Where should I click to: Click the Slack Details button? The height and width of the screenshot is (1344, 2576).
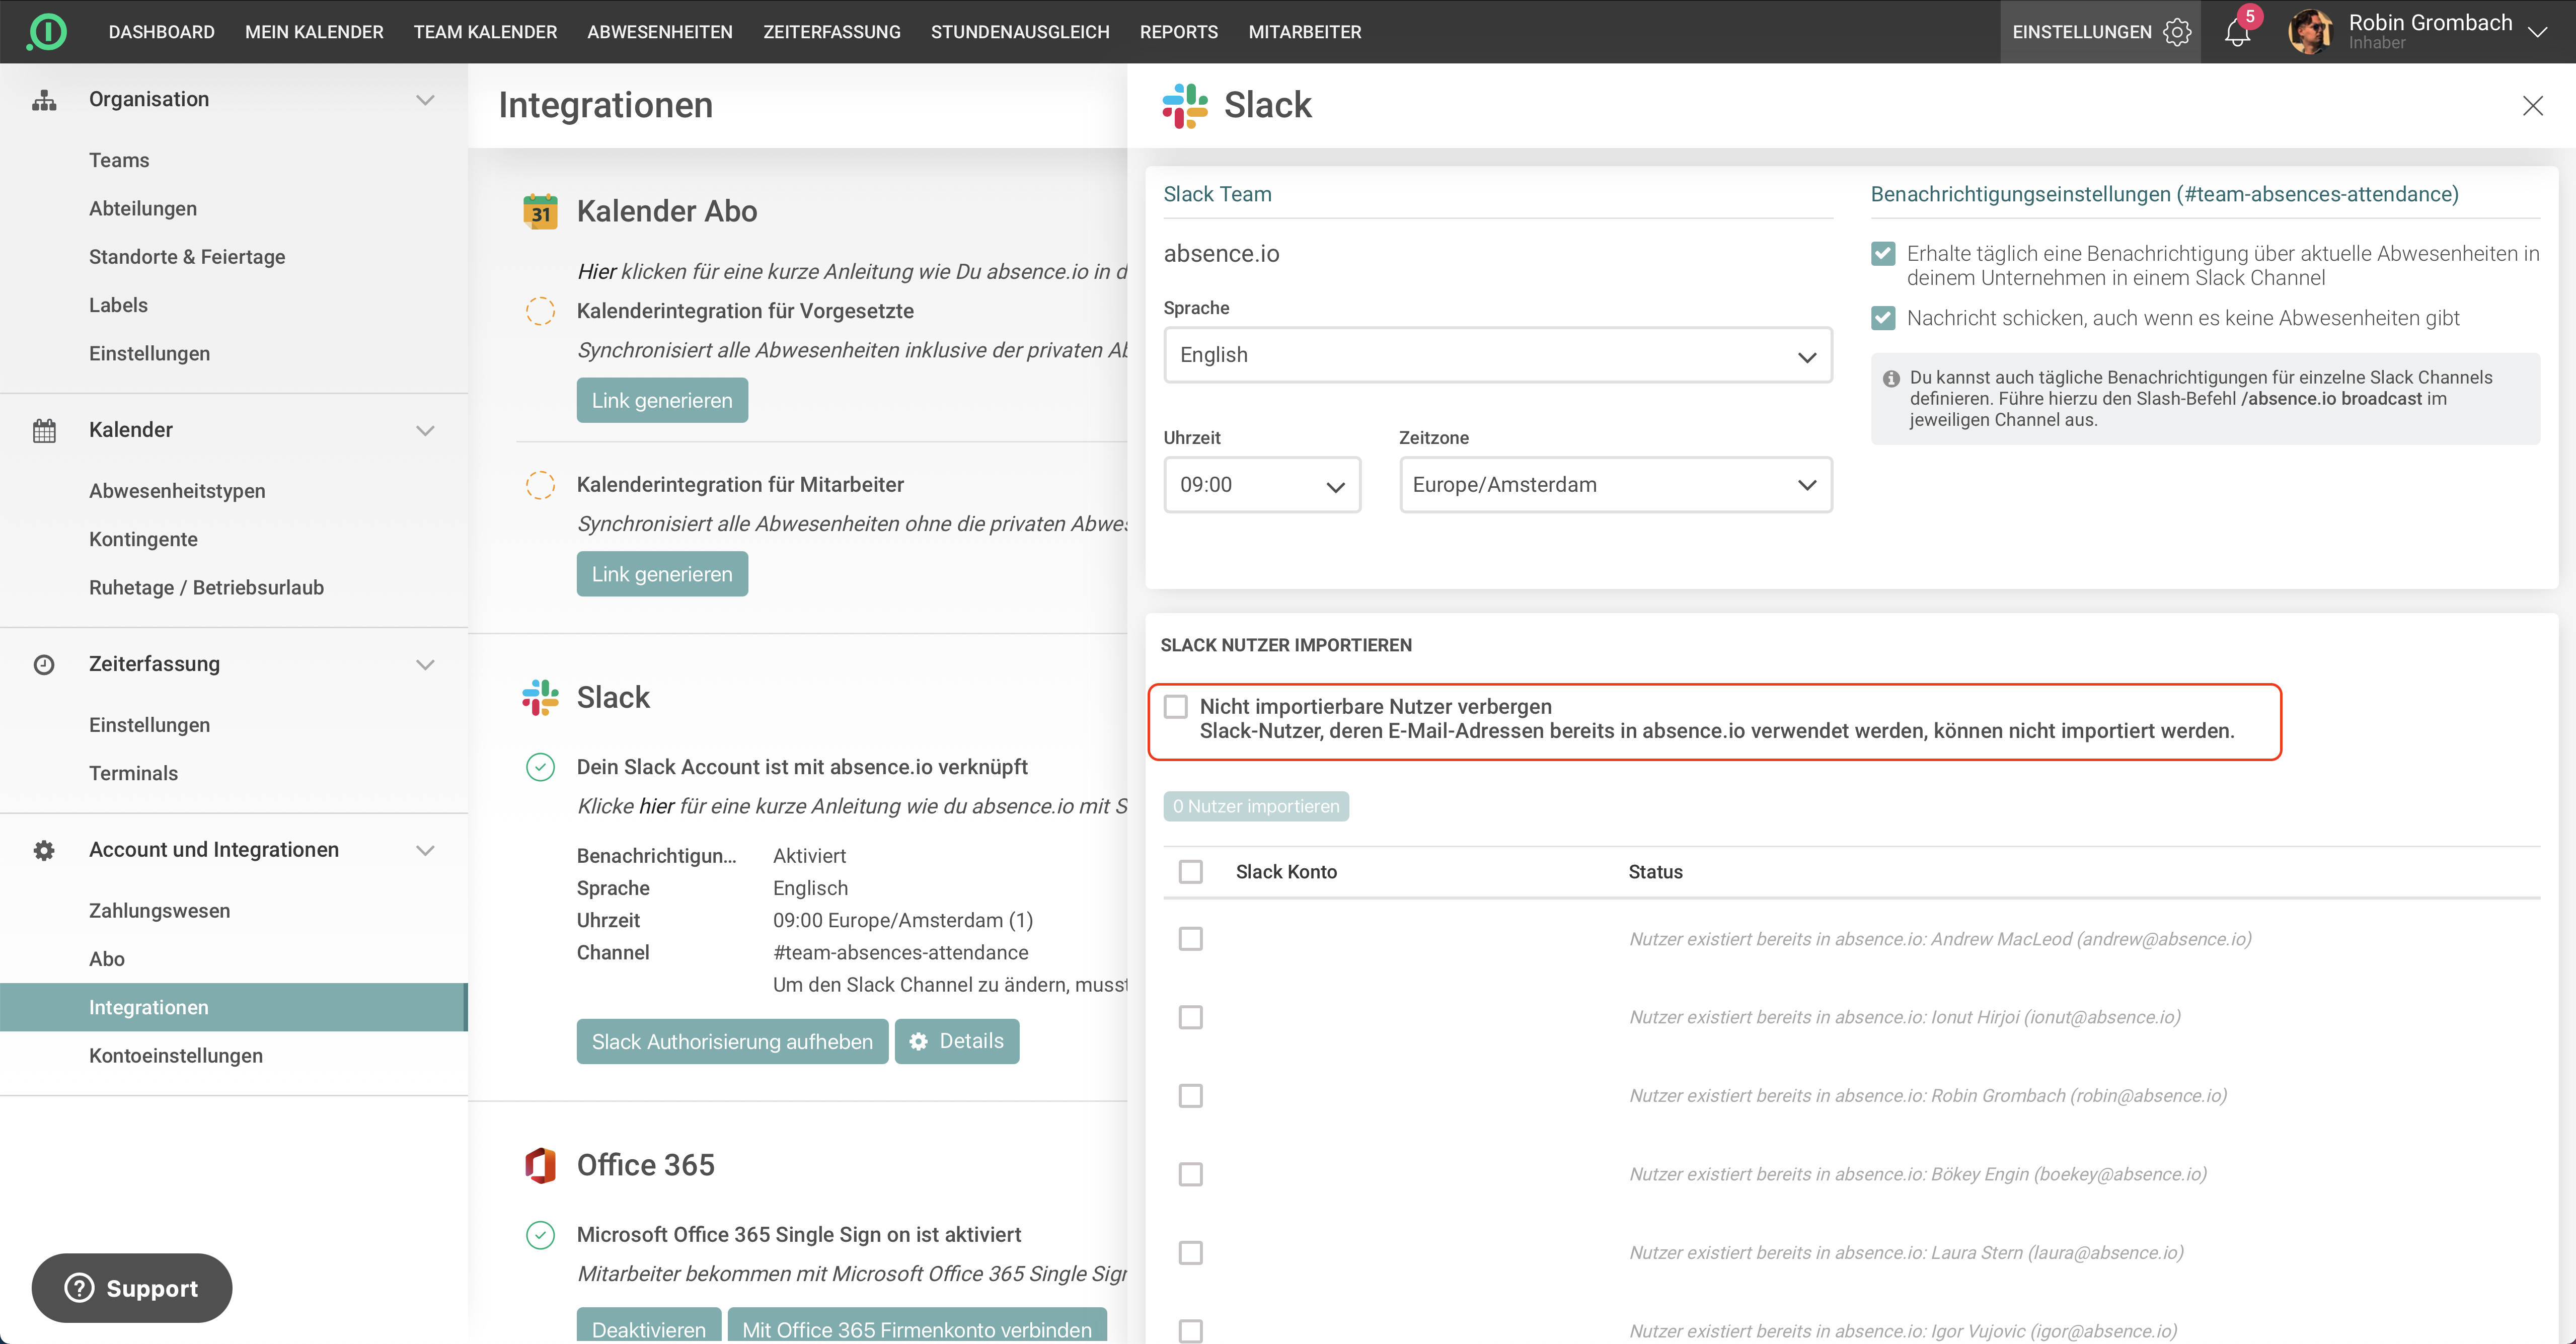click(x=957, y=1041)
